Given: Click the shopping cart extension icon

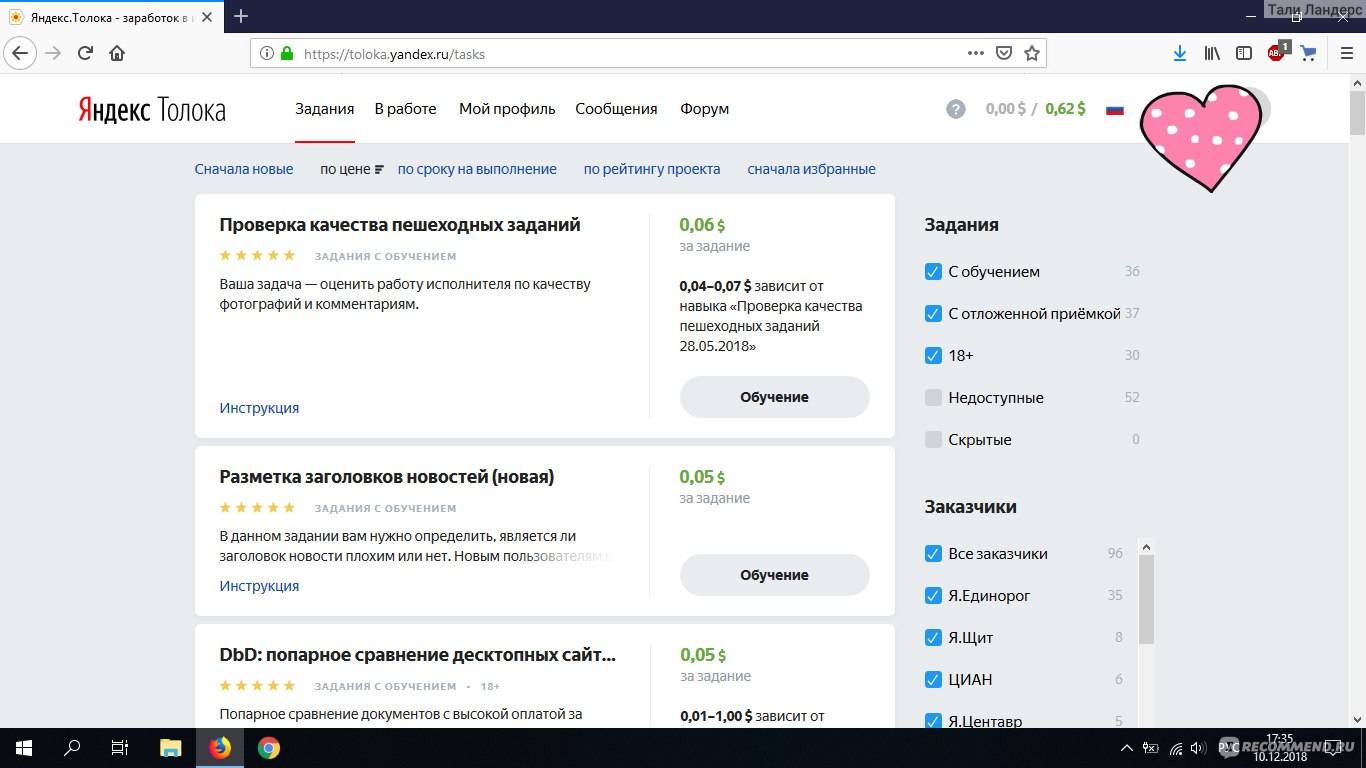Looking at the screenshot, I should [x=1309, y=53].
